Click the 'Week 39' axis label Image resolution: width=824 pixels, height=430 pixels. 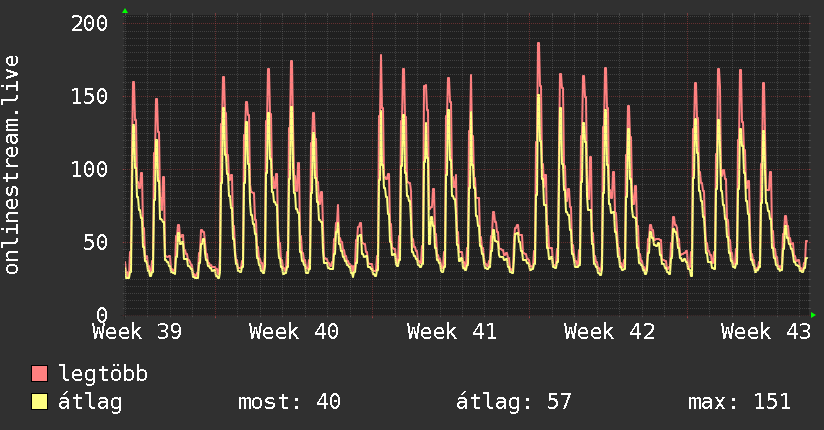pos(137,332)
